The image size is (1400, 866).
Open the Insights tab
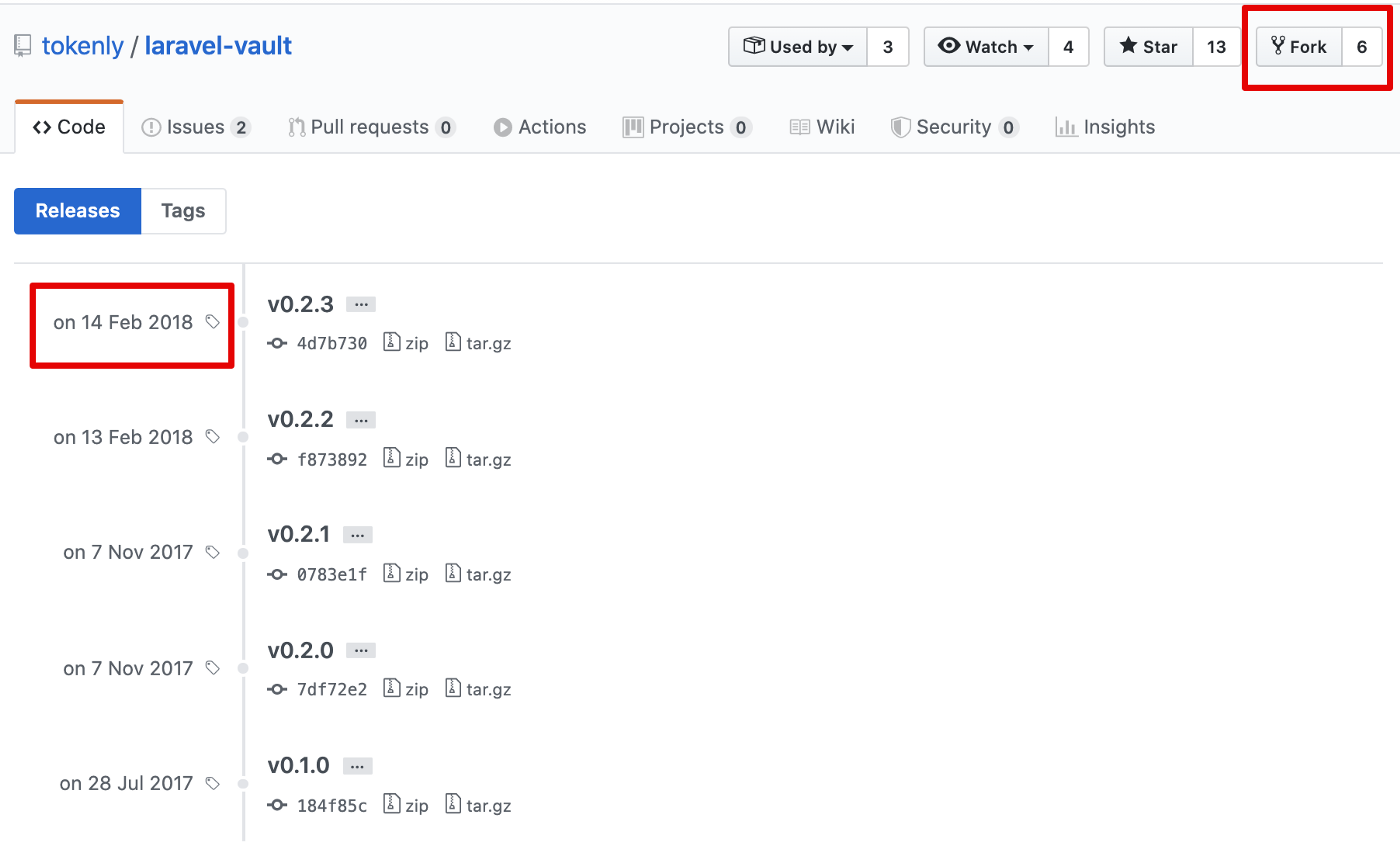tap(1105, 127)
